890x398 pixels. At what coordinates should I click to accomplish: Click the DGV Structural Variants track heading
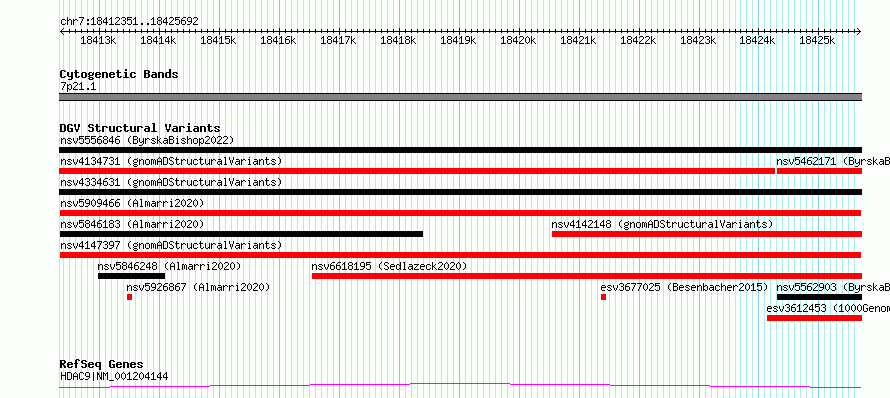click(x=140, y=128)
